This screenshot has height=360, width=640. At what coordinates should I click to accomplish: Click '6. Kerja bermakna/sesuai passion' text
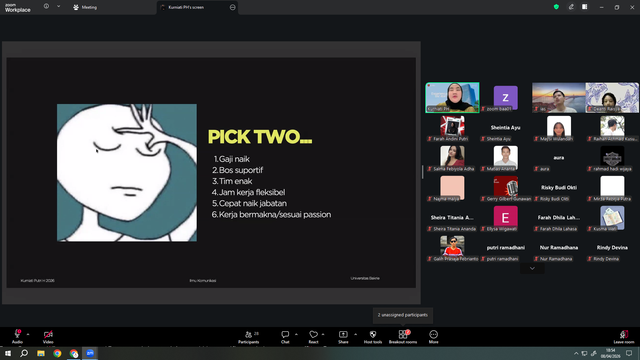(x=271, y=214)
